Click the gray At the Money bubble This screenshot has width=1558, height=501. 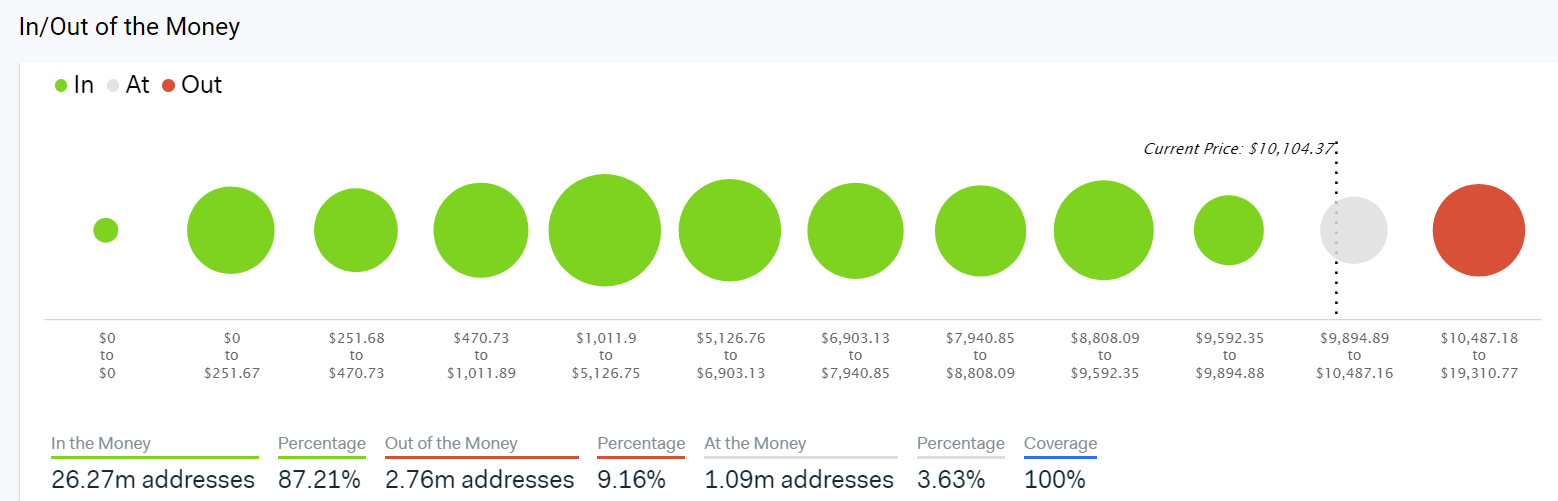[x=1354, y=230]
